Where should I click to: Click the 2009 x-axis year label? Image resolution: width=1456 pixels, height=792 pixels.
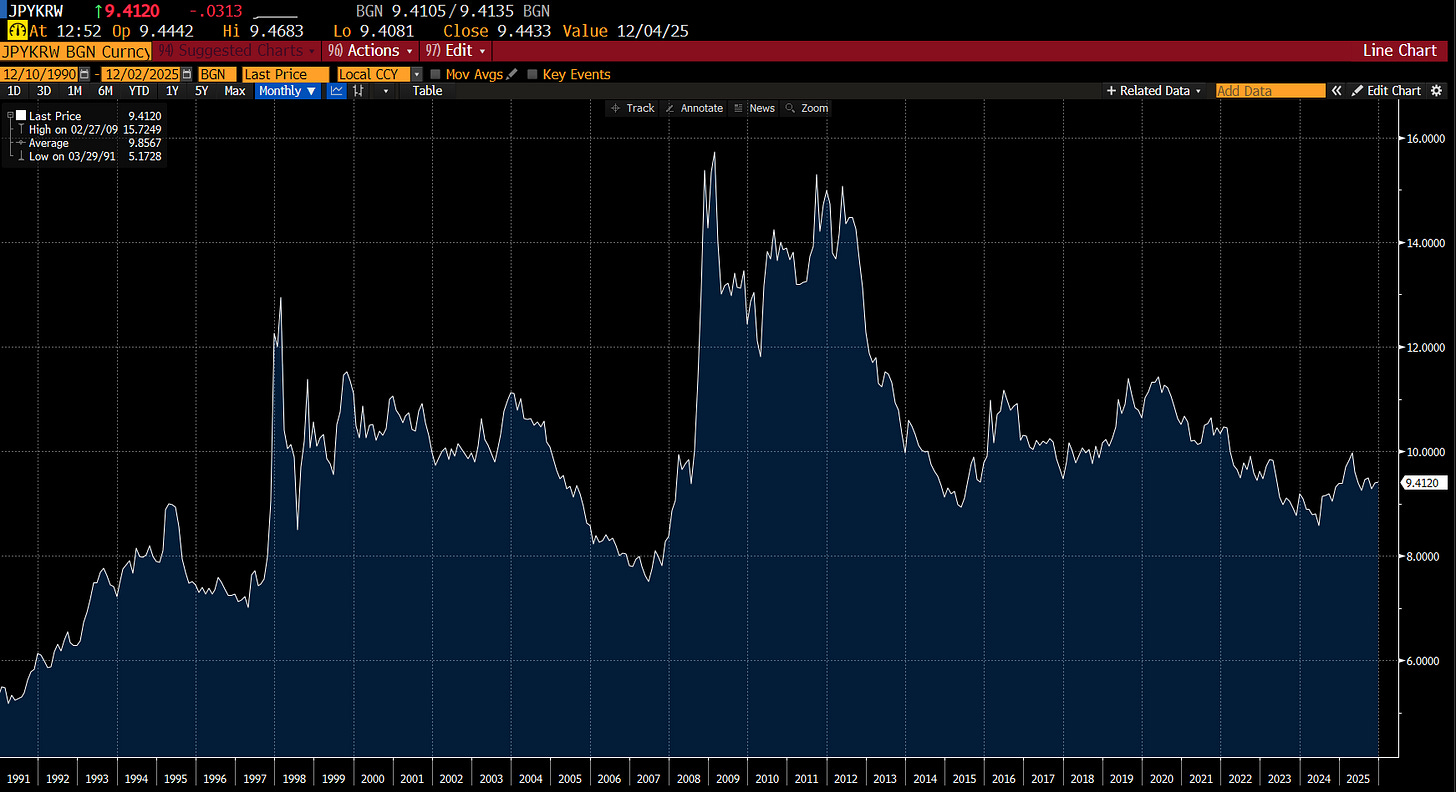(729, 777)
